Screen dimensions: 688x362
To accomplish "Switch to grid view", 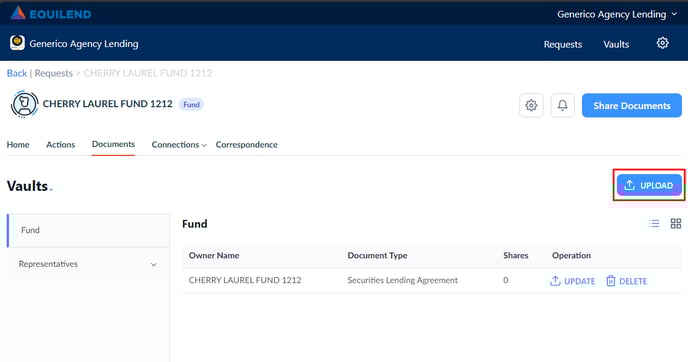I will (676, 224).
